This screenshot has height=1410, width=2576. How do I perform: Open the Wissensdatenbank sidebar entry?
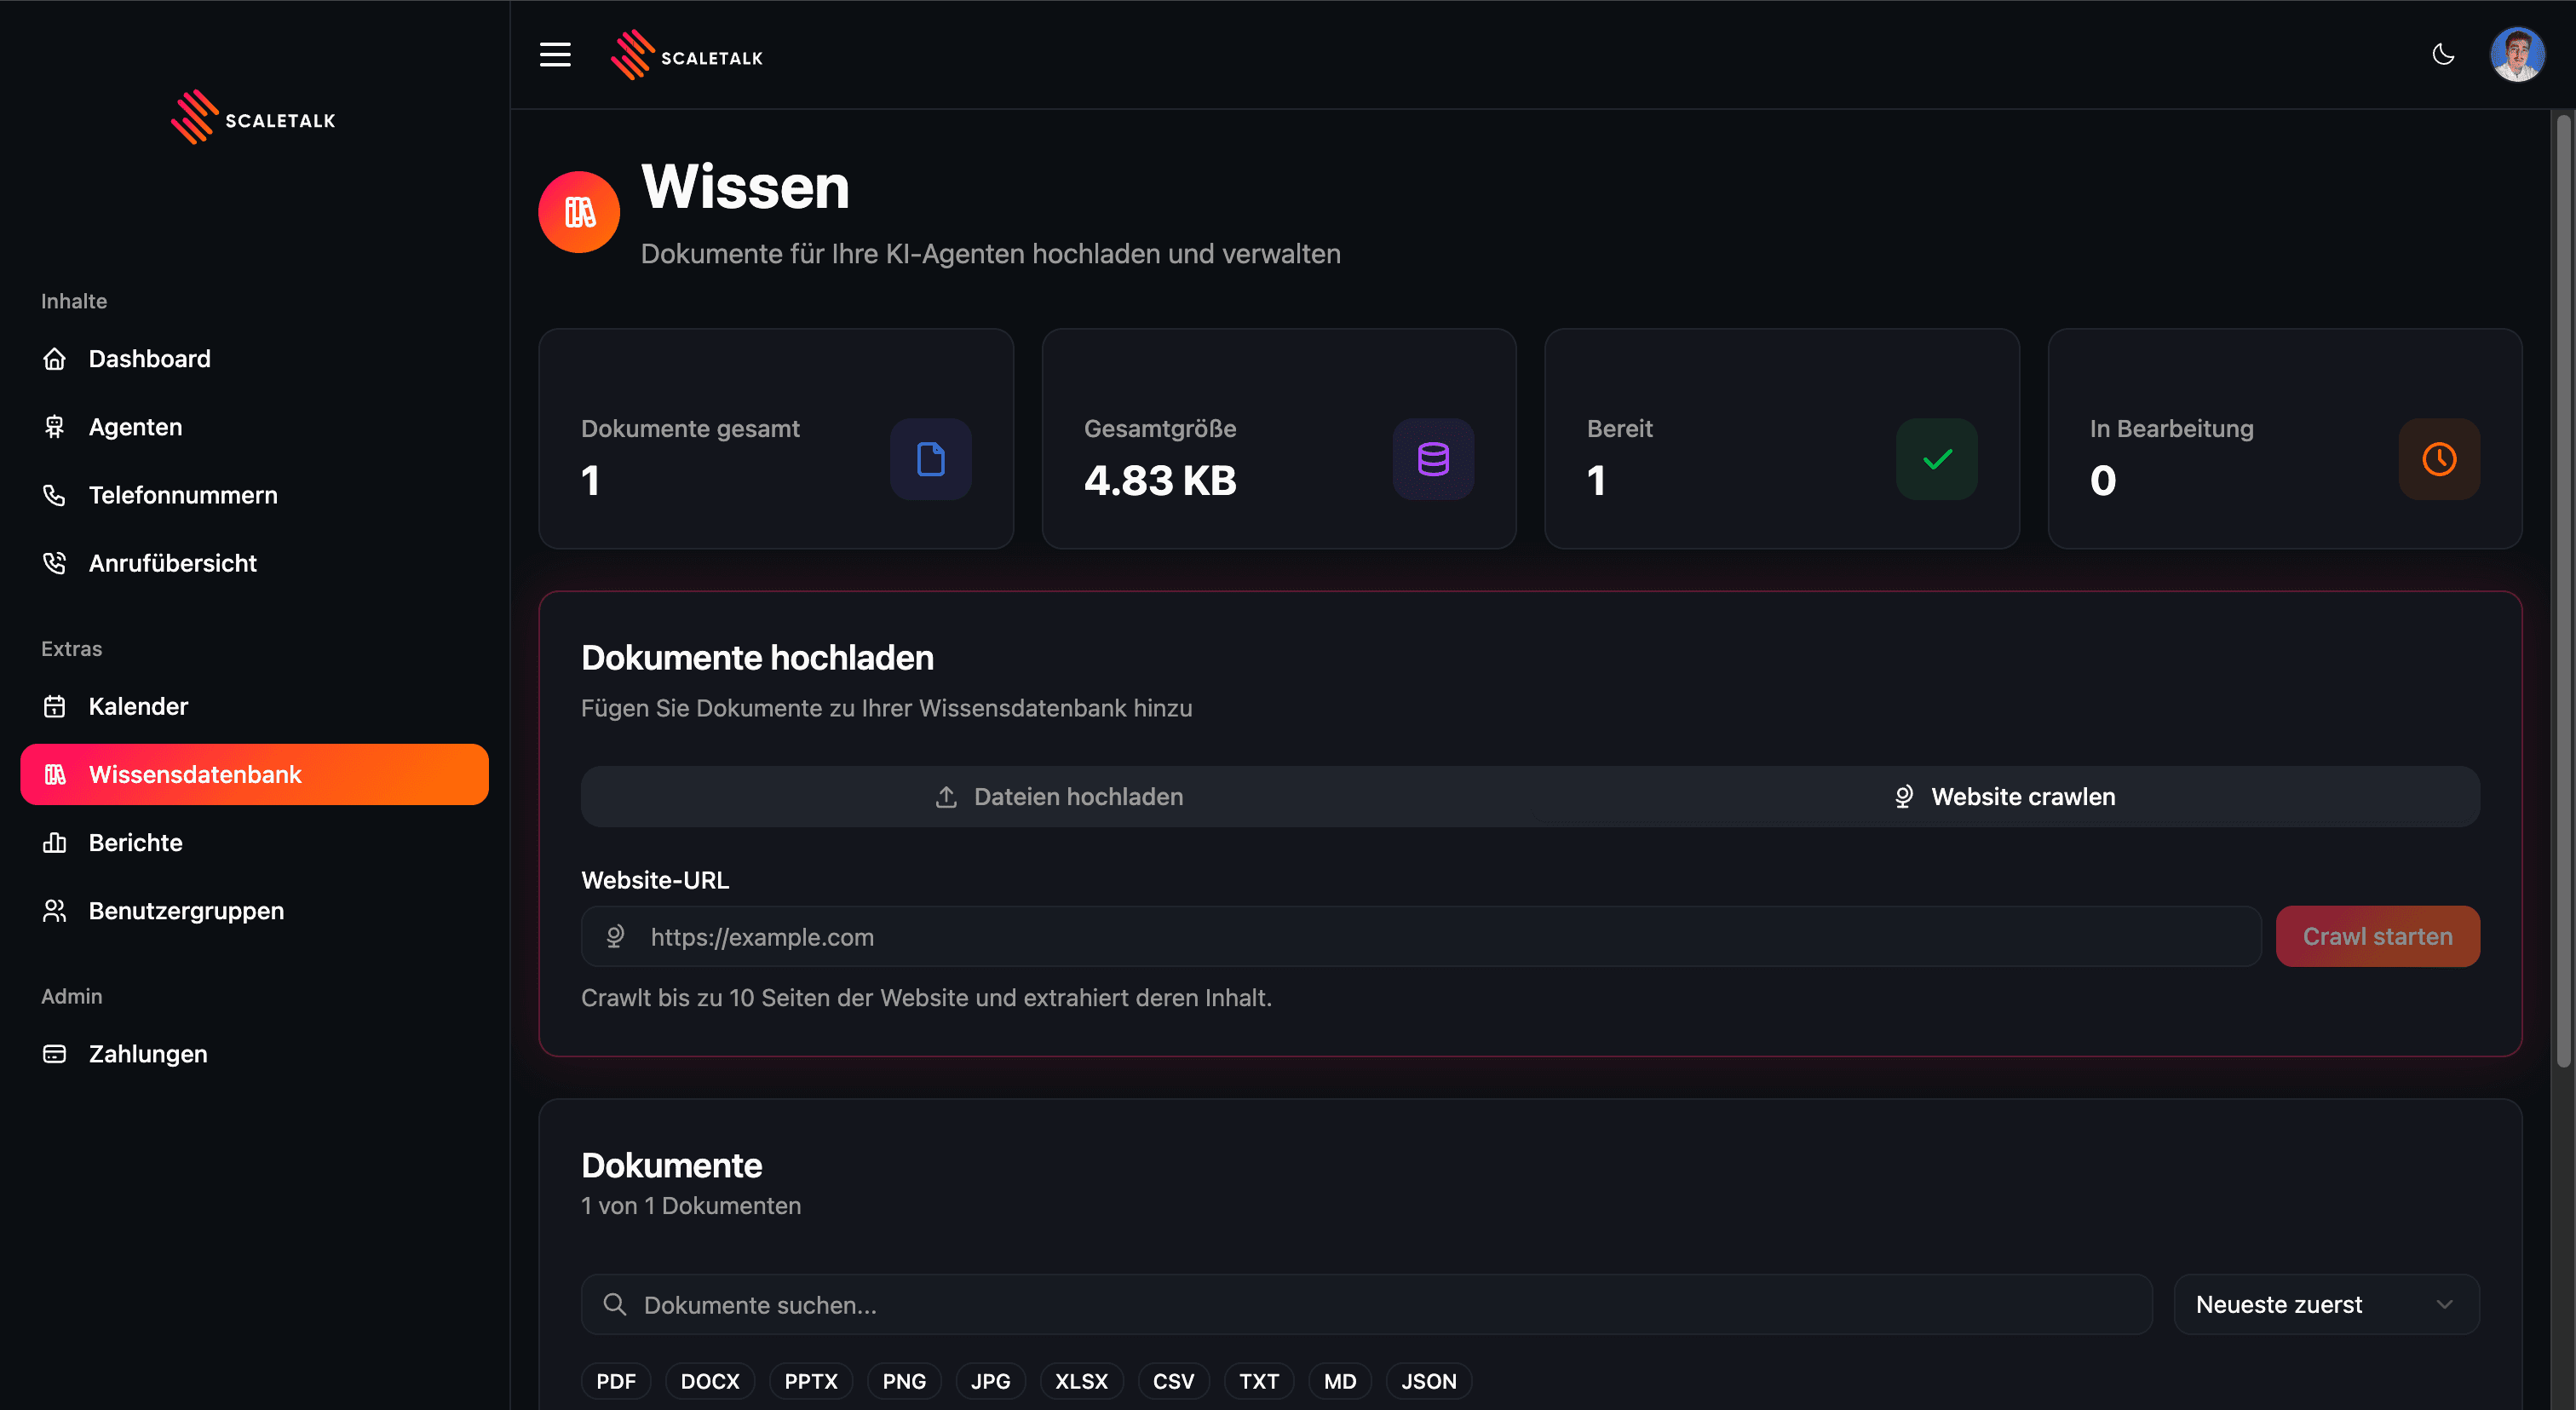(195, 773)
